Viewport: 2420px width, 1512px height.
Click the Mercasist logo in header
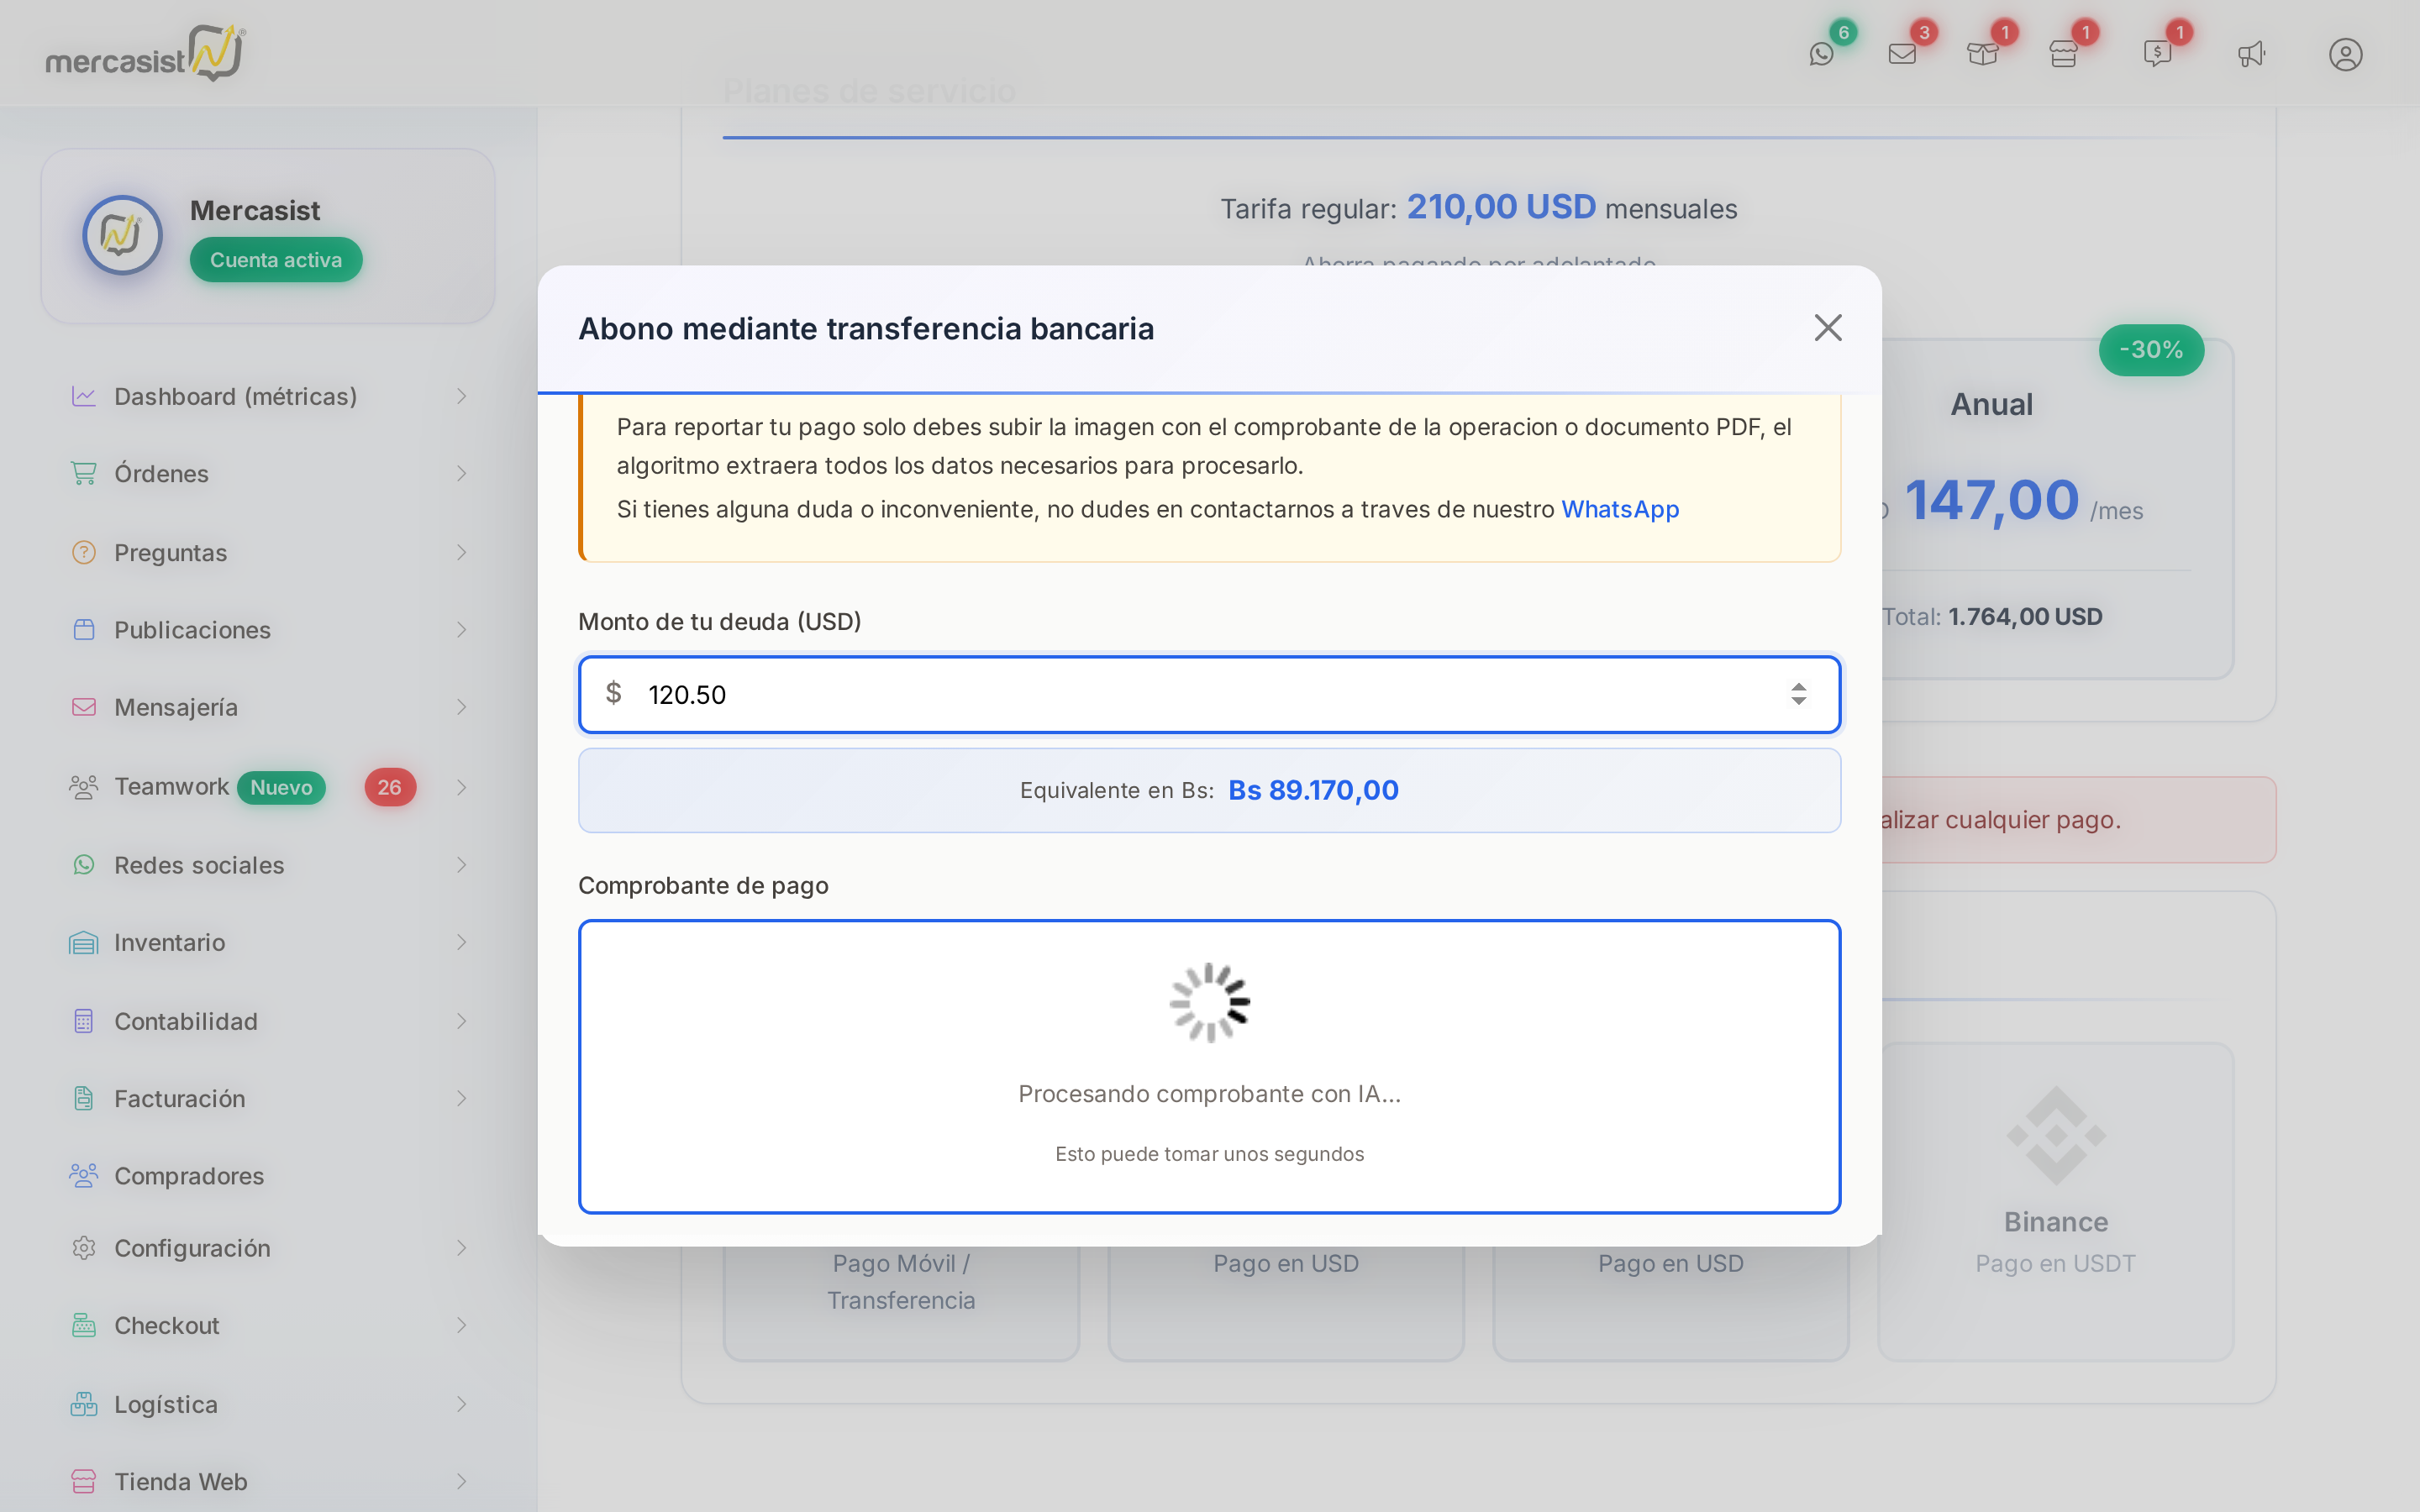pos(145,53)
